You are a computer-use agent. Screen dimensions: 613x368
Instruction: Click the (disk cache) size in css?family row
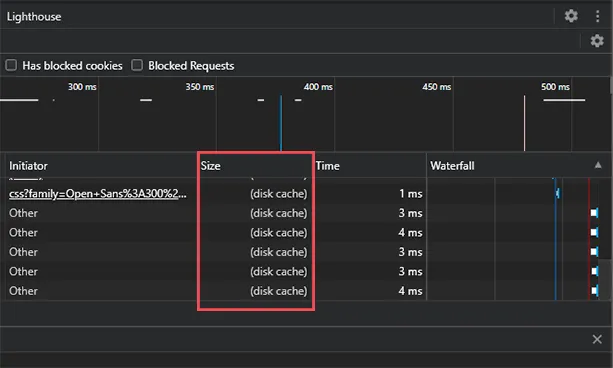(279, 194)
